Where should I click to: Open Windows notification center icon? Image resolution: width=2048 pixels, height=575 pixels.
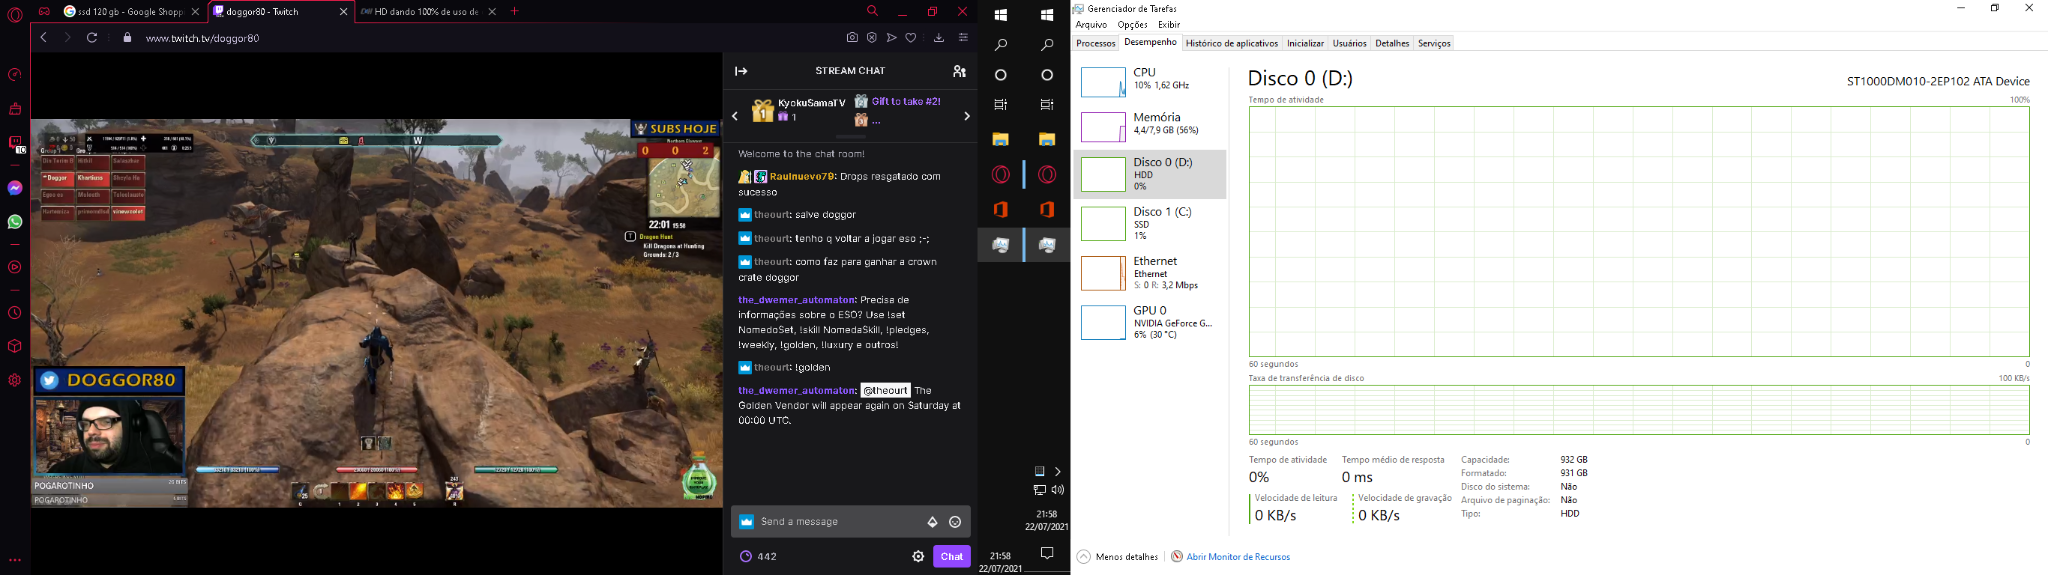pyautogui.click(x=1047, y=553)
